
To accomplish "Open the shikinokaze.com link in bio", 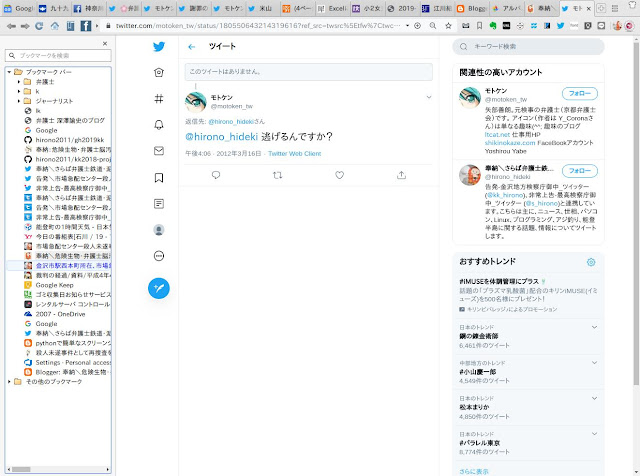I will pos(510,143).
